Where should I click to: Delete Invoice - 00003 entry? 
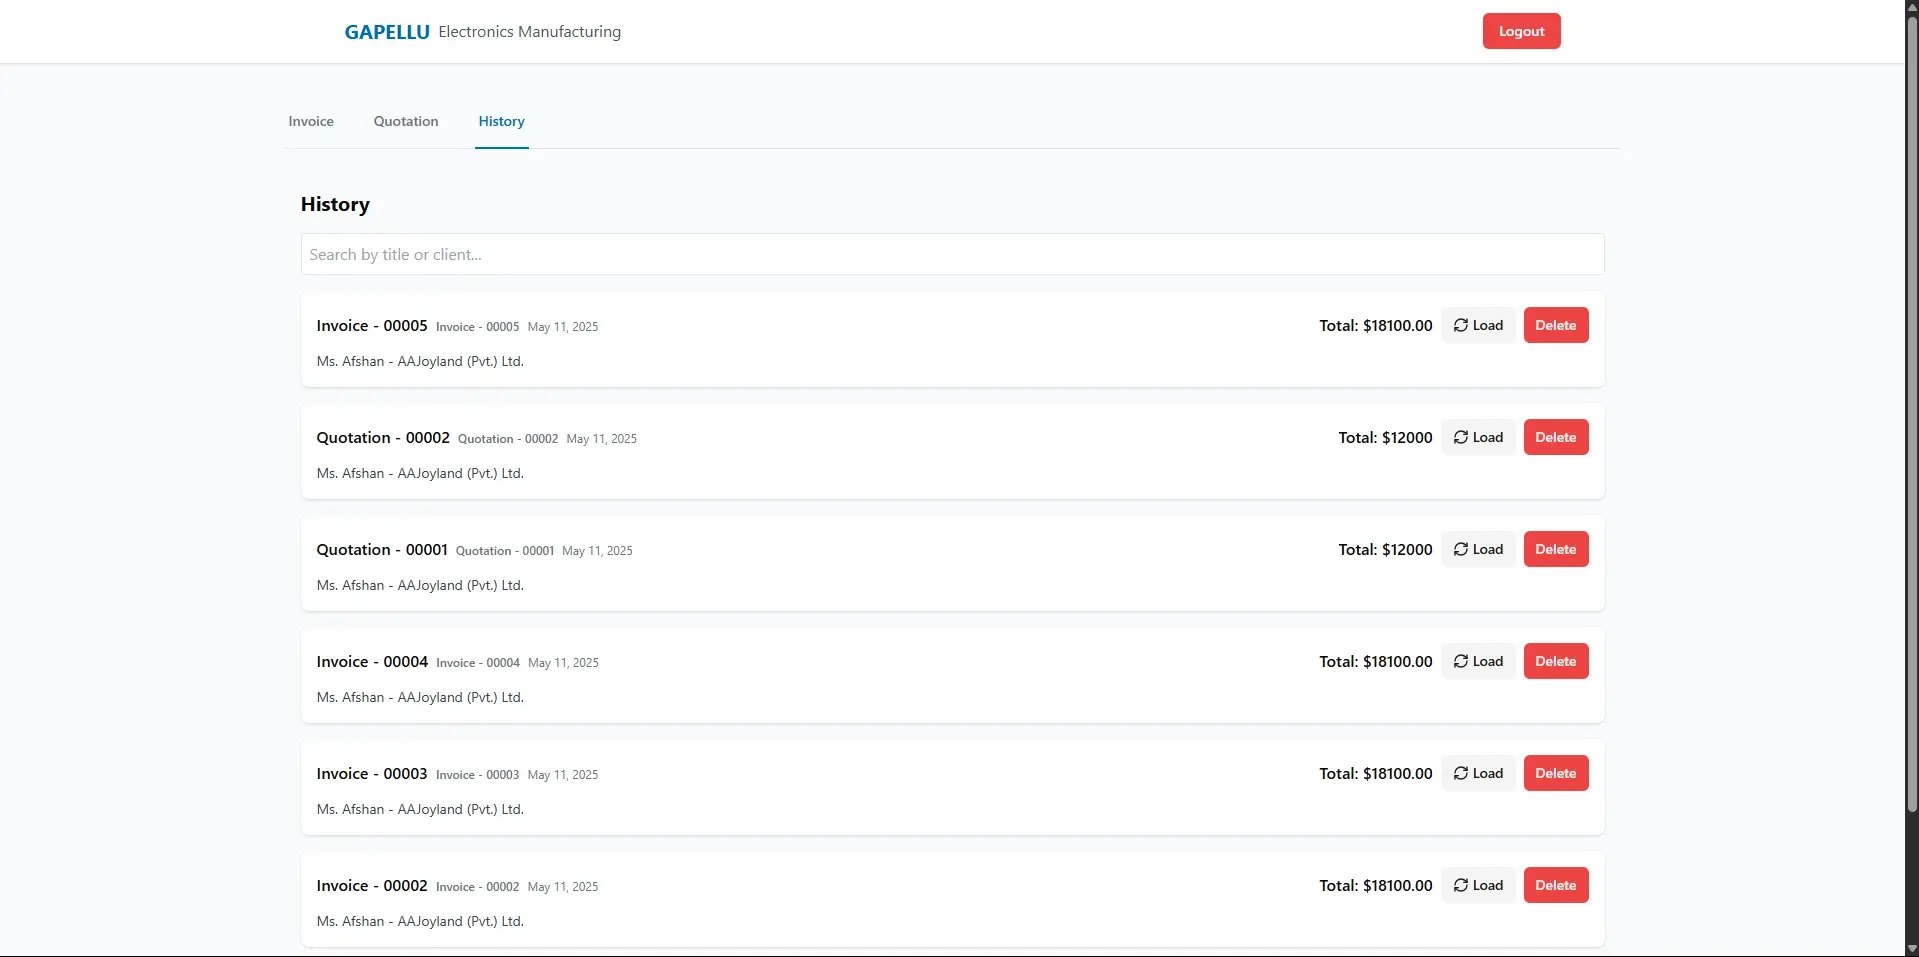(1556, 773)
